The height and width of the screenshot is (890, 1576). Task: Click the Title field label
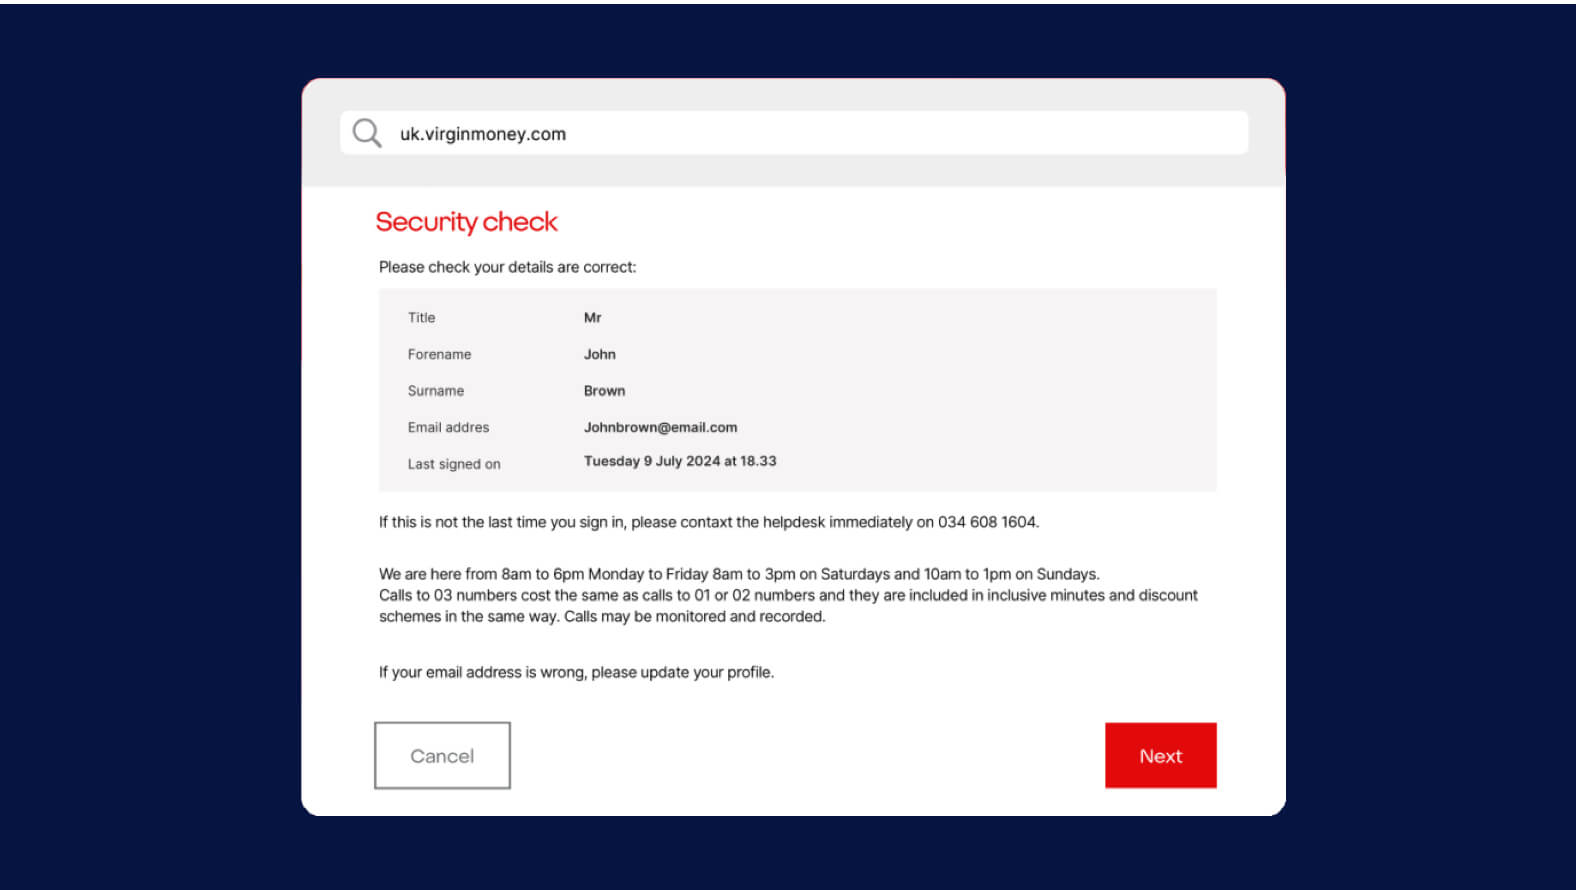point(421,318)
